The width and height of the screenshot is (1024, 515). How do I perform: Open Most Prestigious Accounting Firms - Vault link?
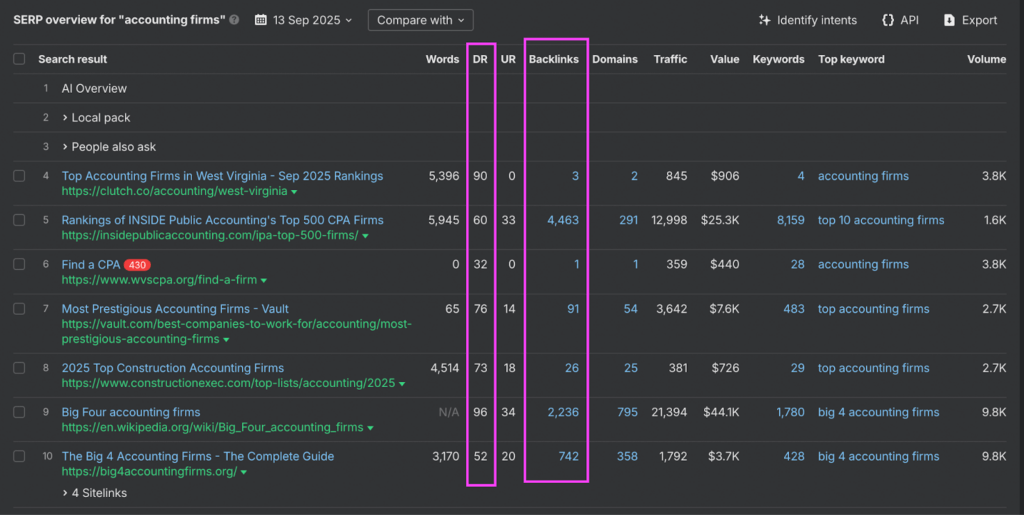(175, 309)
